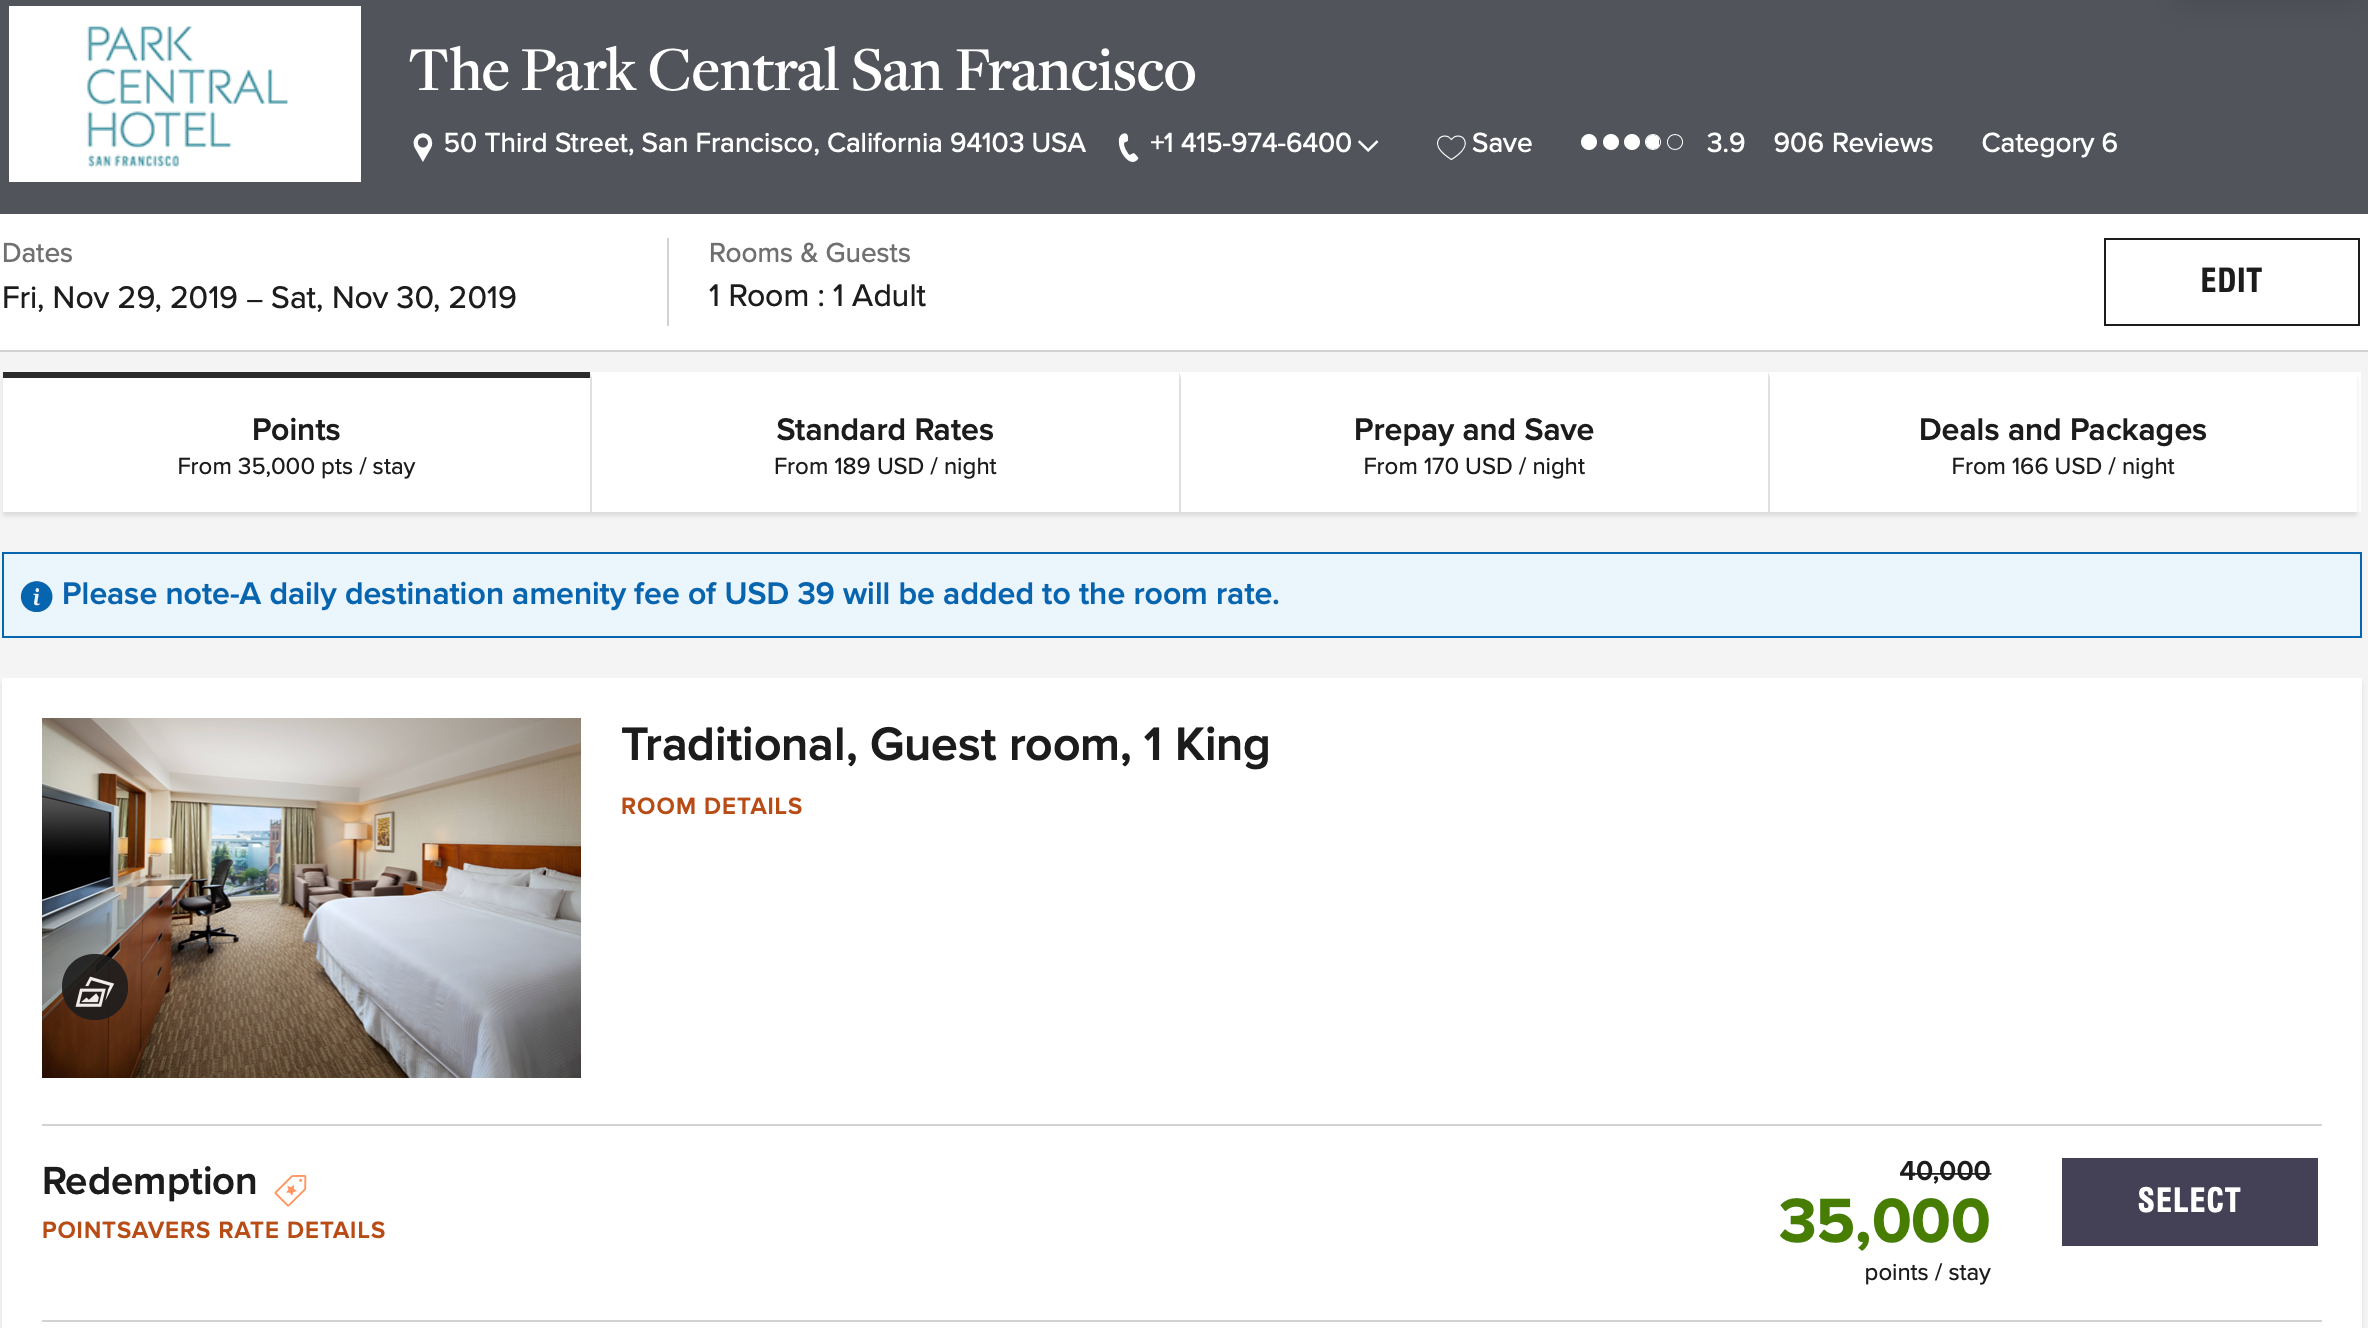2368x1328 pixels.
Task: Select the Deals and Packages tab
Action: [x=2062, y=445]
